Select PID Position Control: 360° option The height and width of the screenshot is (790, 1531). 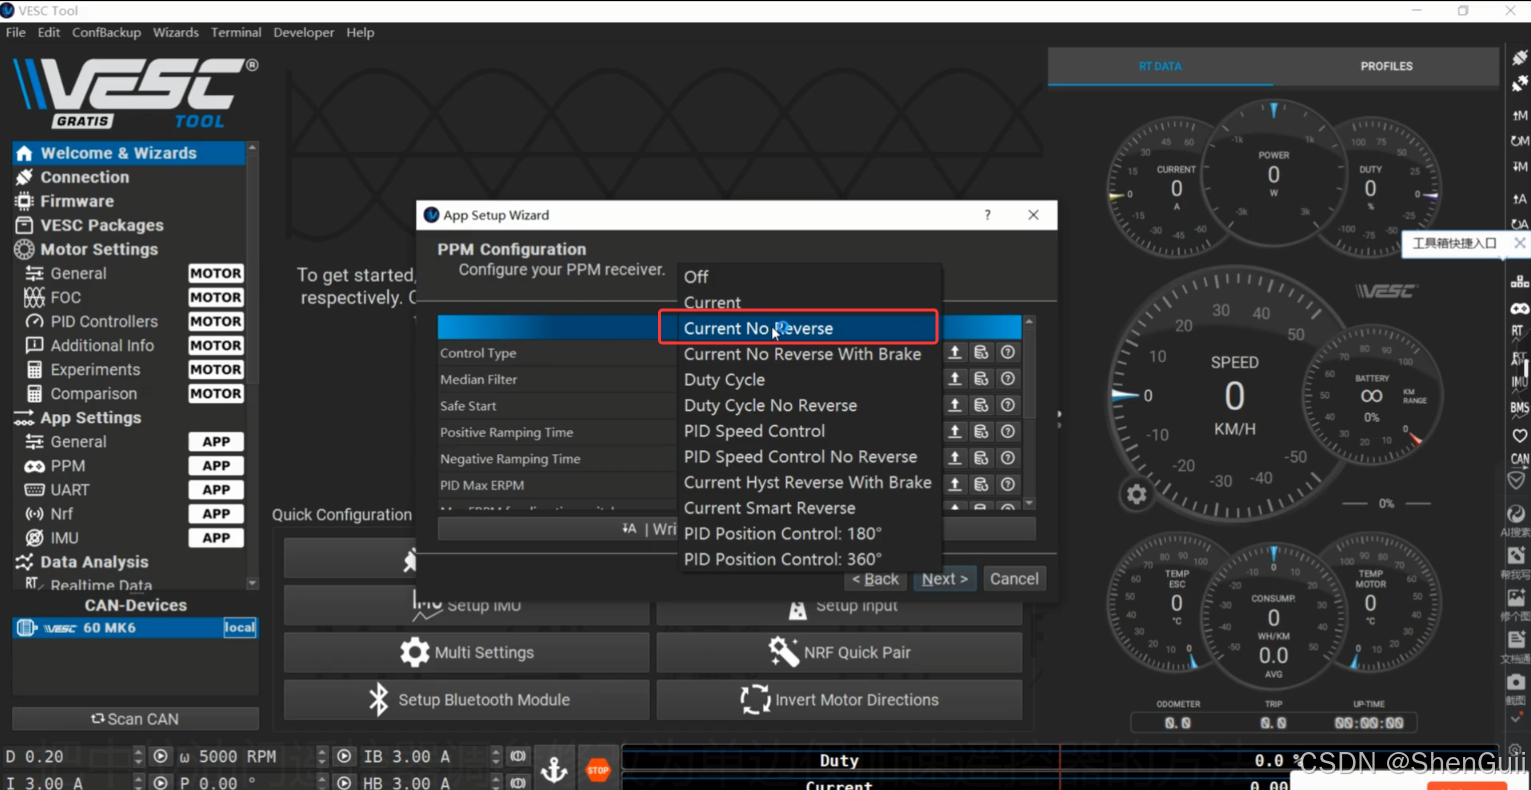click(x=782, y=559)
